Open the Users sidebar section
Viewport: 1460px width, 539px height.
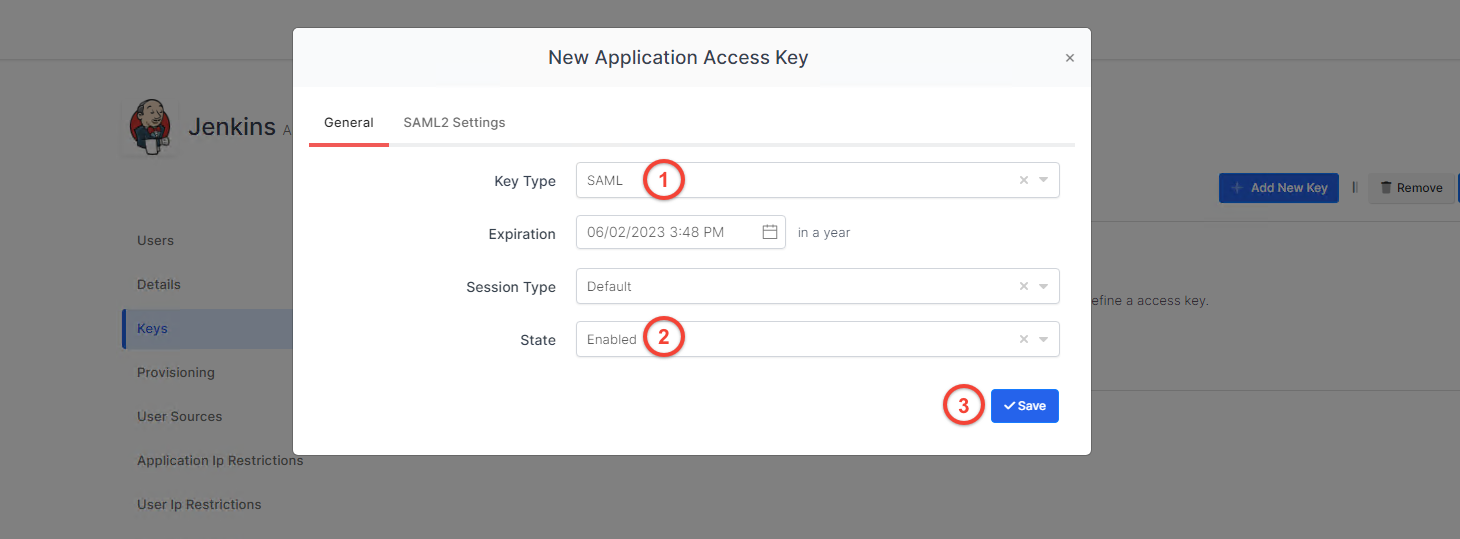point(155,240)
